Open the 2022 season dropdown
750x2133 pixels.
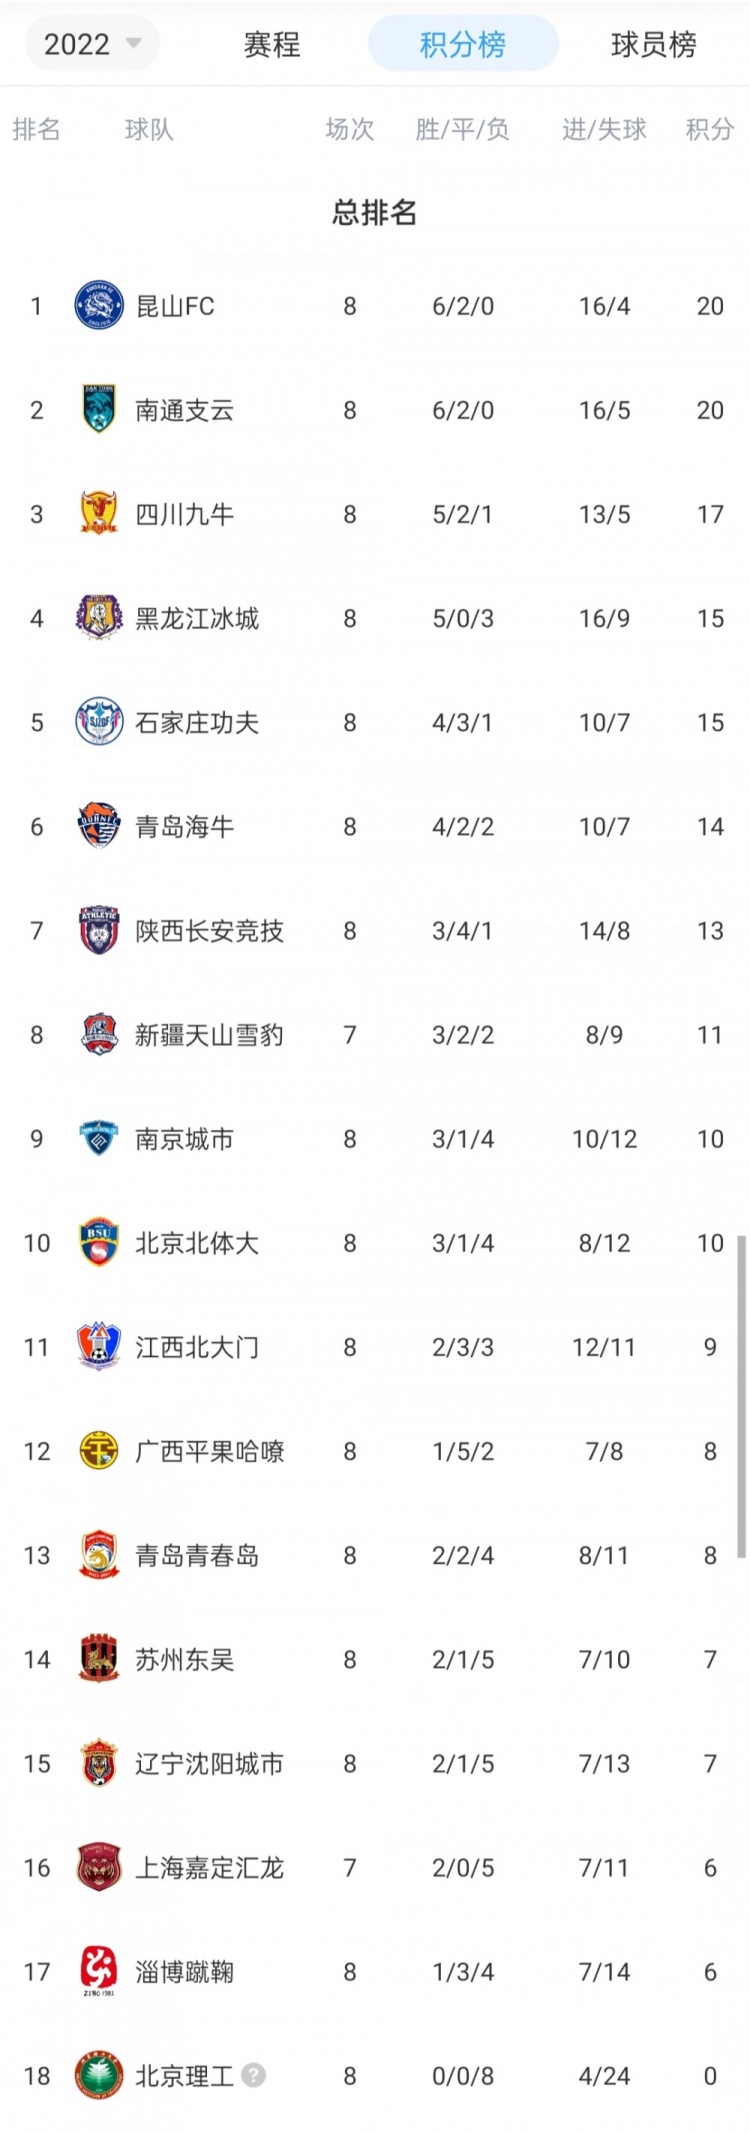[x=92, y=44]
